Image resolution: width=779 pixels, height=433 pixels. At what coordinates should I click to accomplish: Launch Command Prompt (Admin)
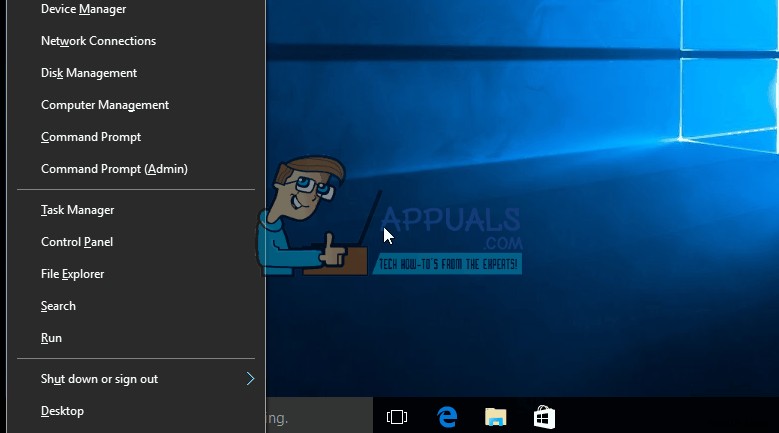click(136, 169)
